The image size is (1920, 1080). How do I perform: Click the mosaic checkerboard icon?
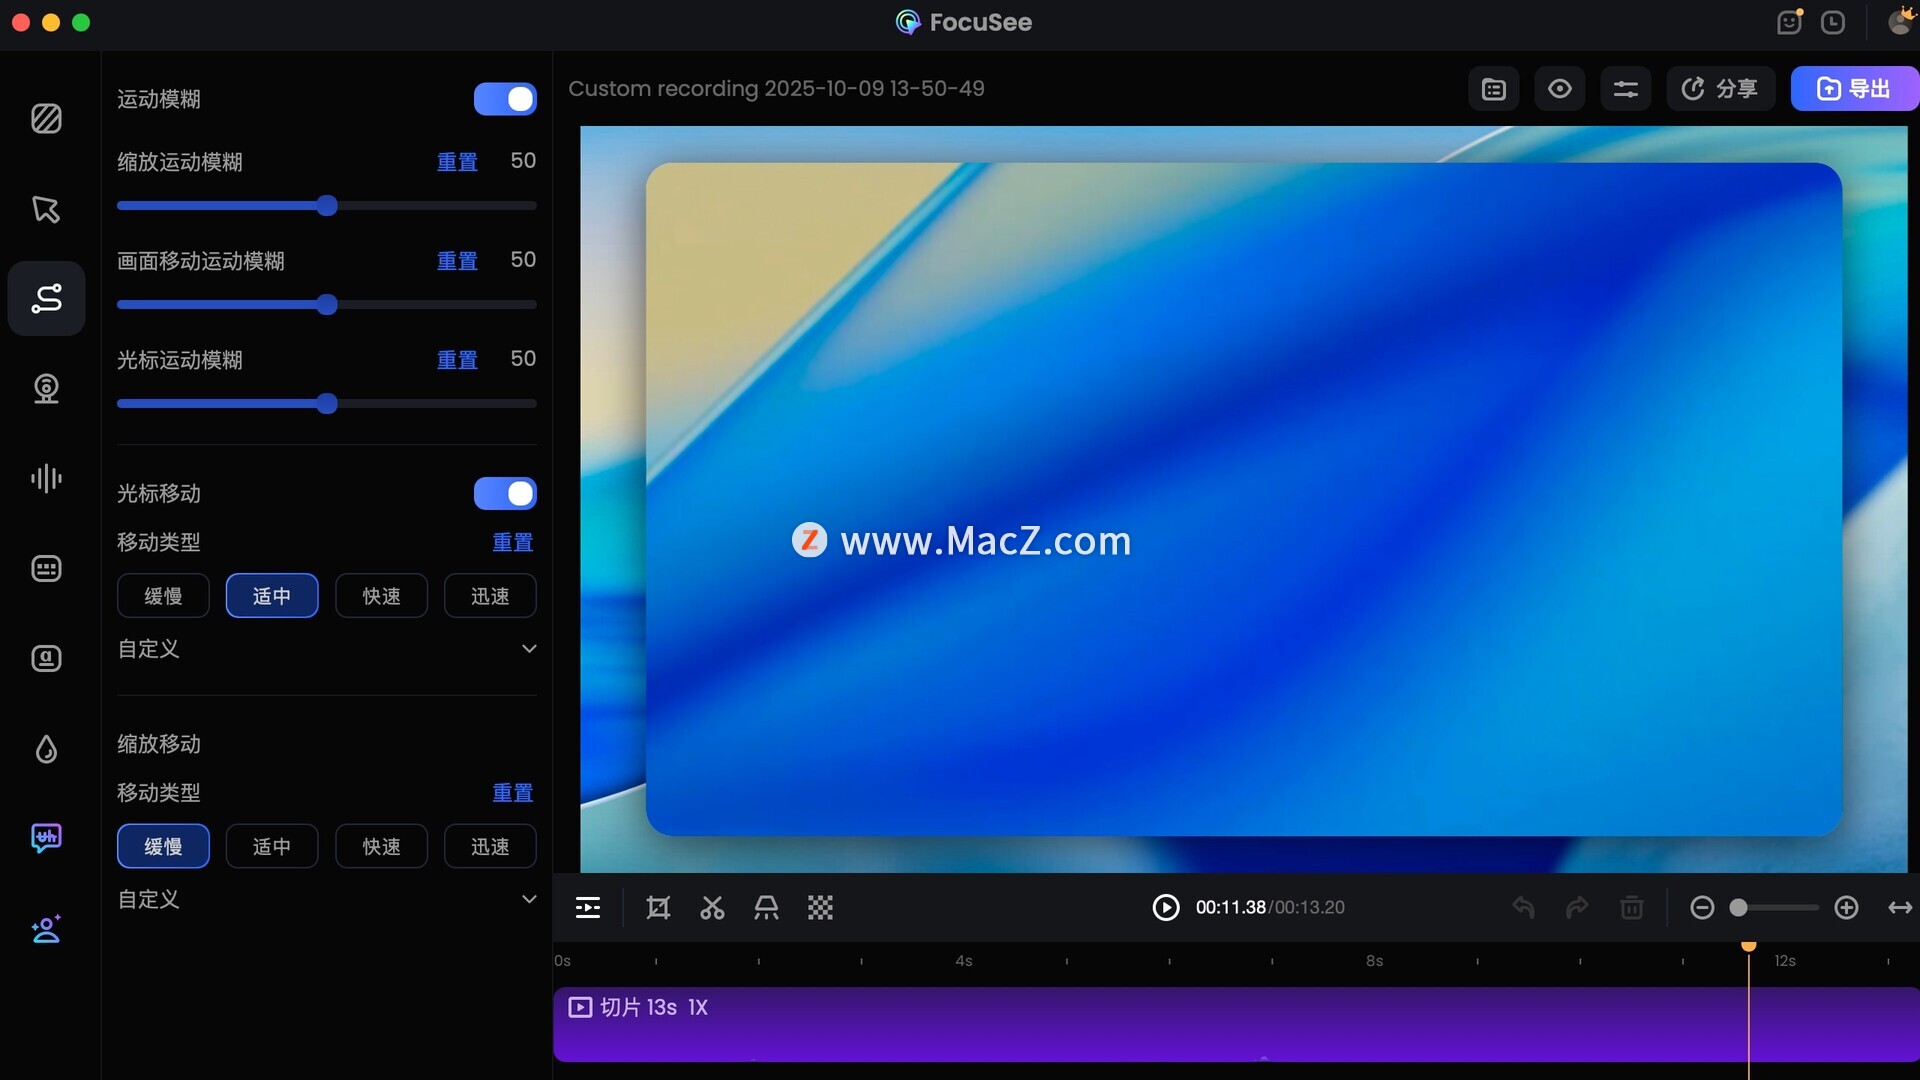click(820, 908)
